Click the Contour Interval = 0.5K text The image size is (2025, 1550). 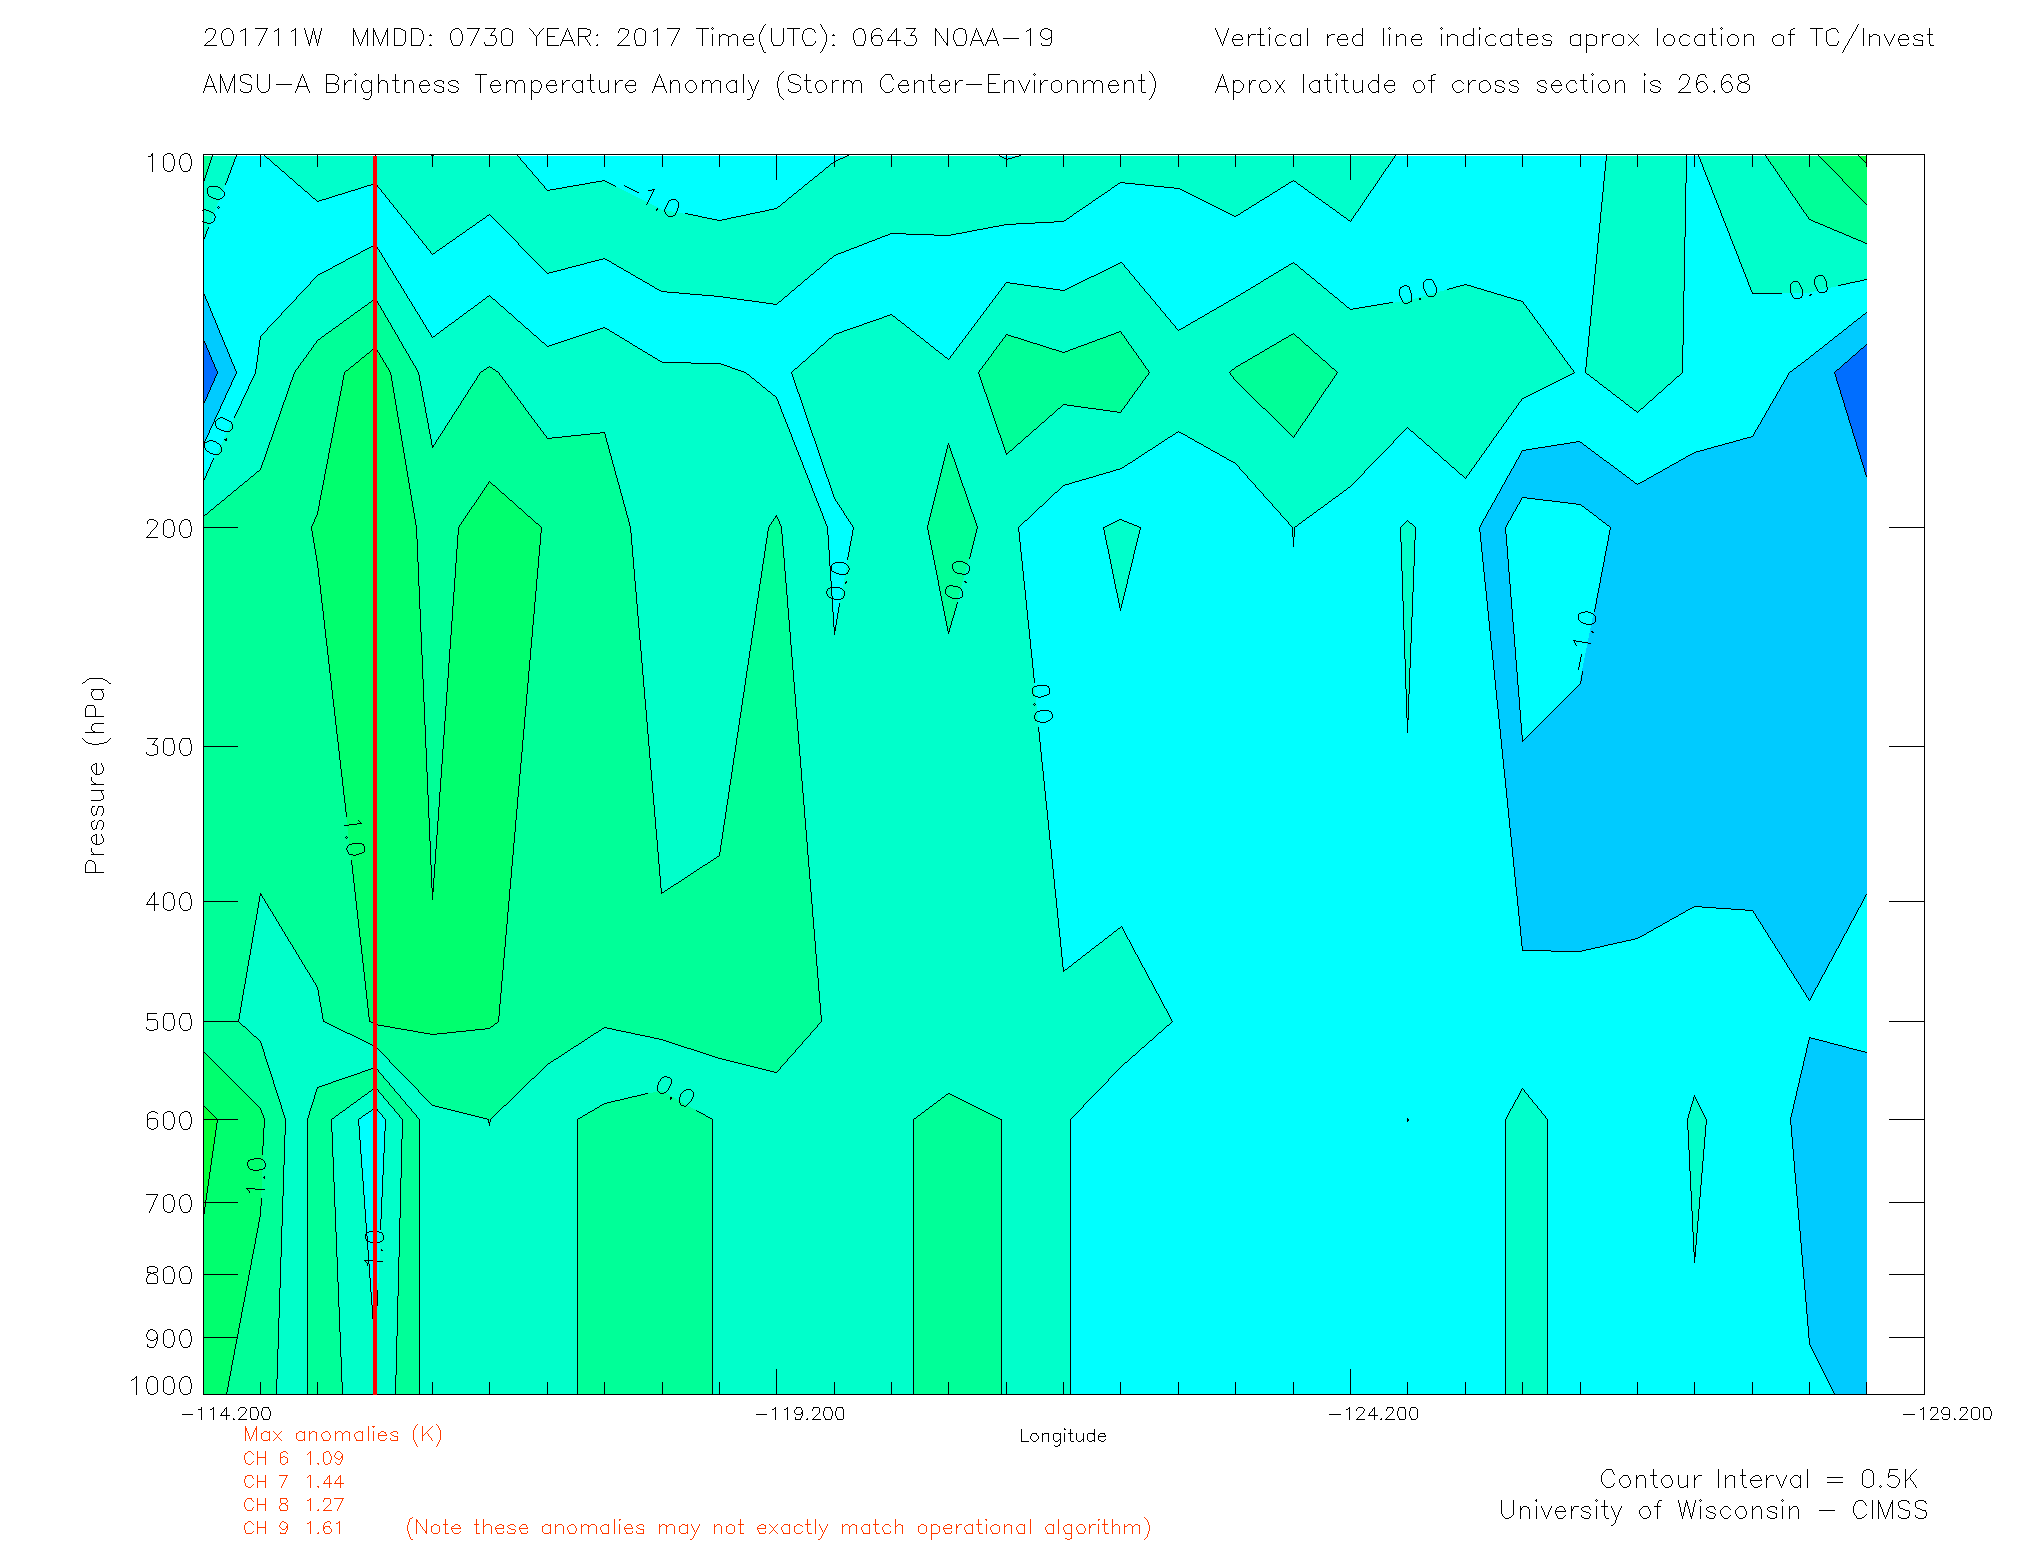[1758, 1479]
